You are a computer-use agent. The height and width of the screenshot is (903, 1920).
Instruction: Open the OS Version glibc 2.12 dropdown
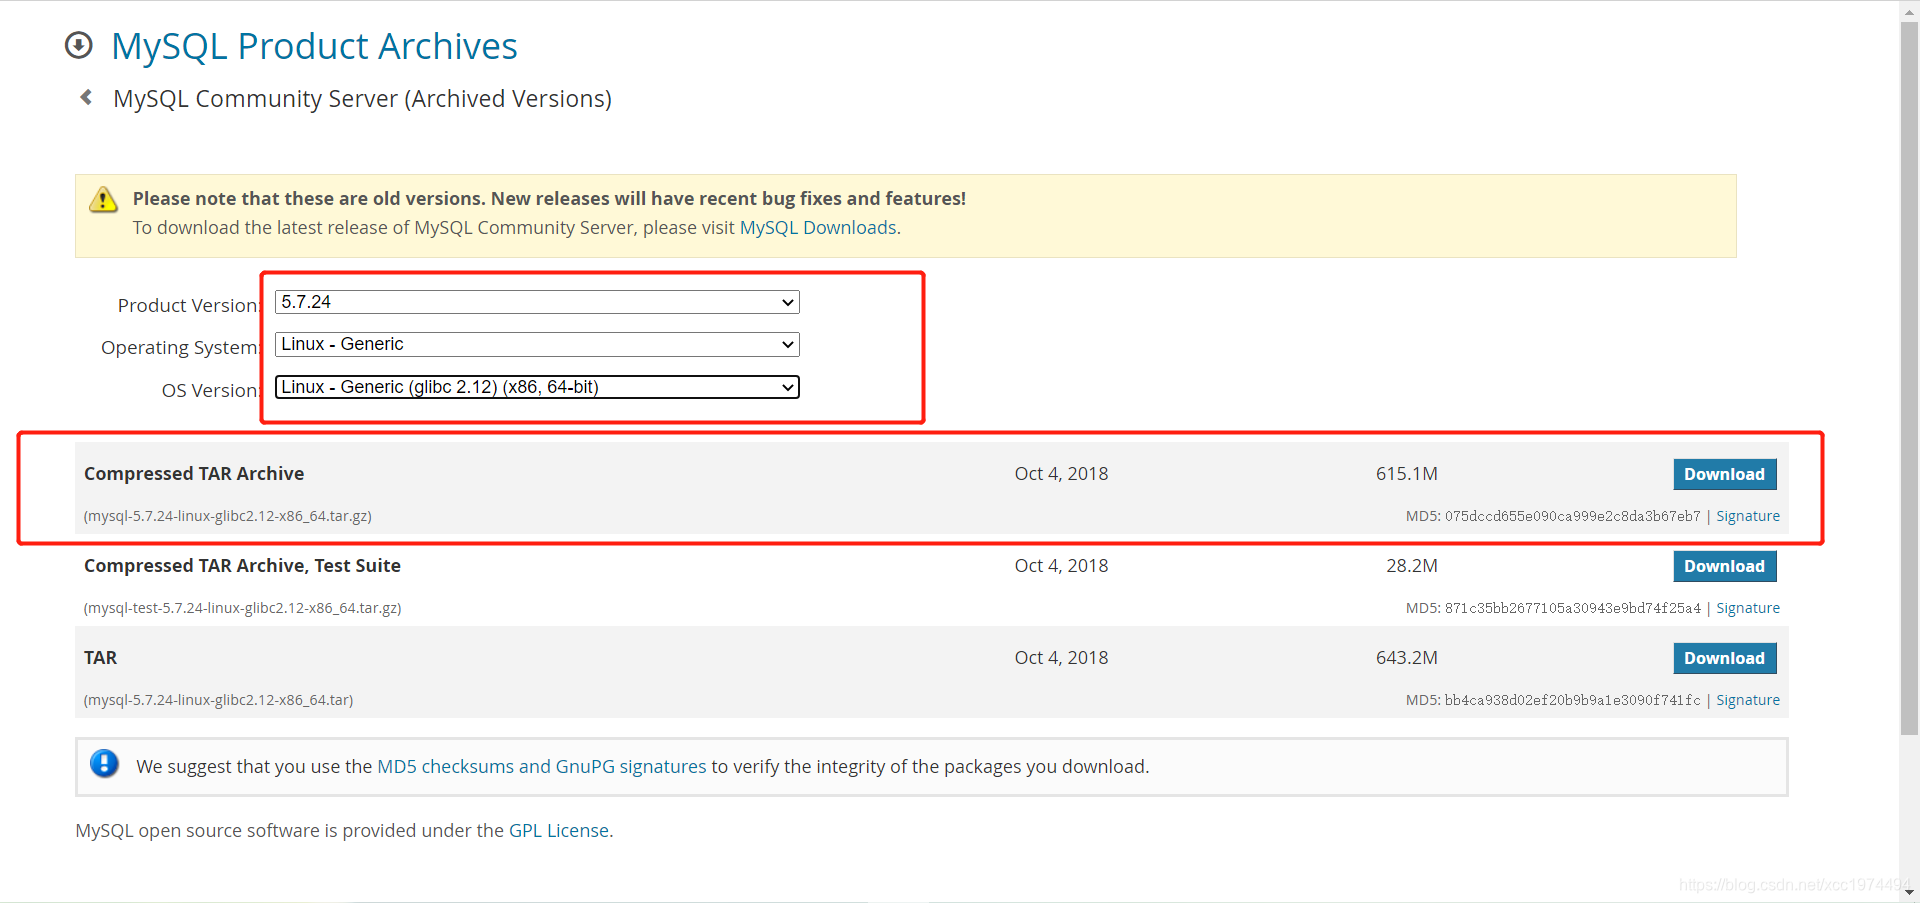point(537,387)
